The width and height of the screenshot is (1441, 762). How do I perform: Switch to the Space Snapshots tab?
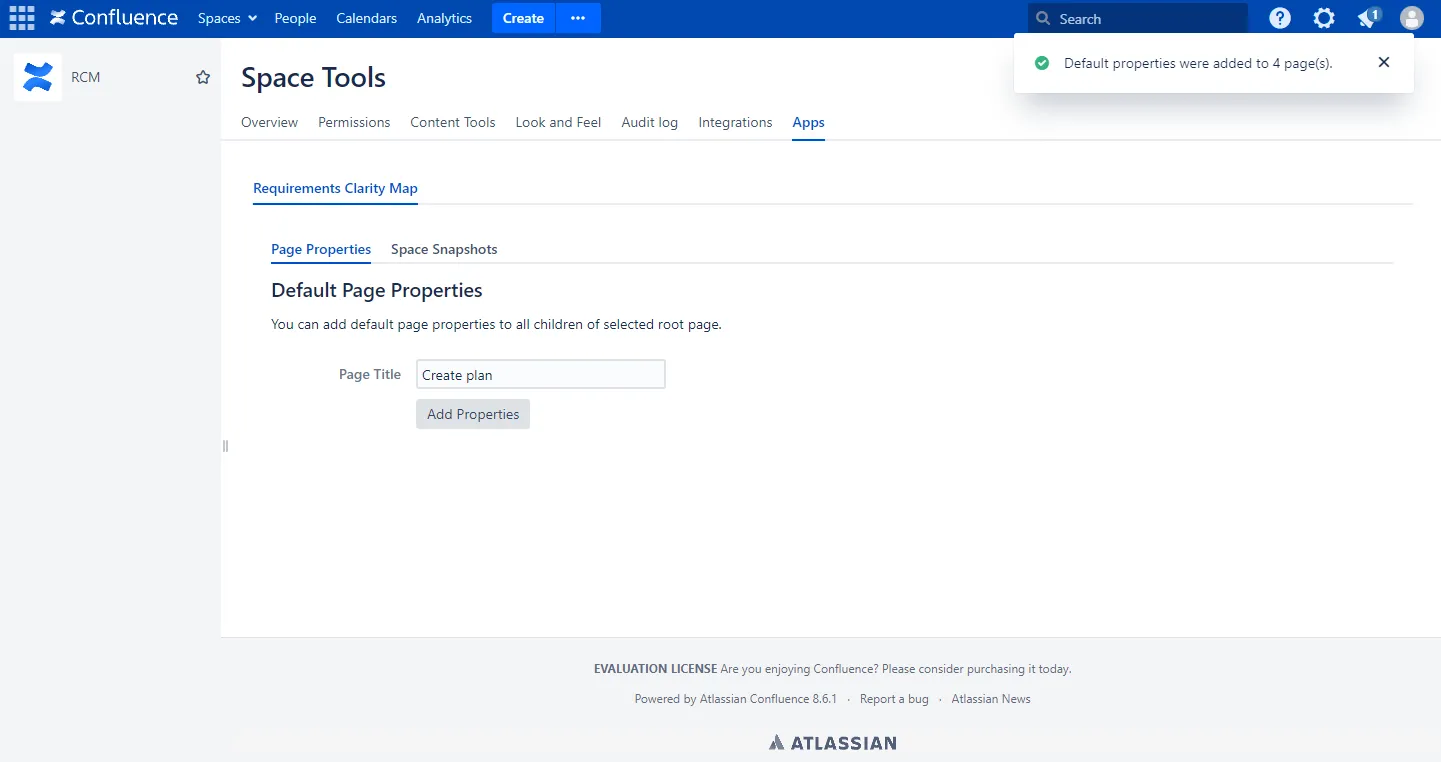pyautogui.click(x=444, y=249)
